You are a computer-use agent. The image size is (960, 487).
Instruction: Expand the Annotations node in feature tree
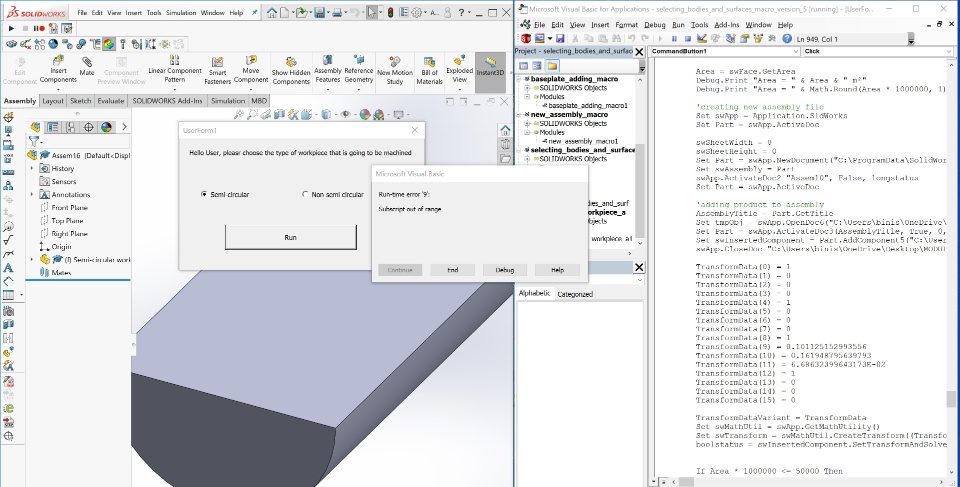click(32, 194)
